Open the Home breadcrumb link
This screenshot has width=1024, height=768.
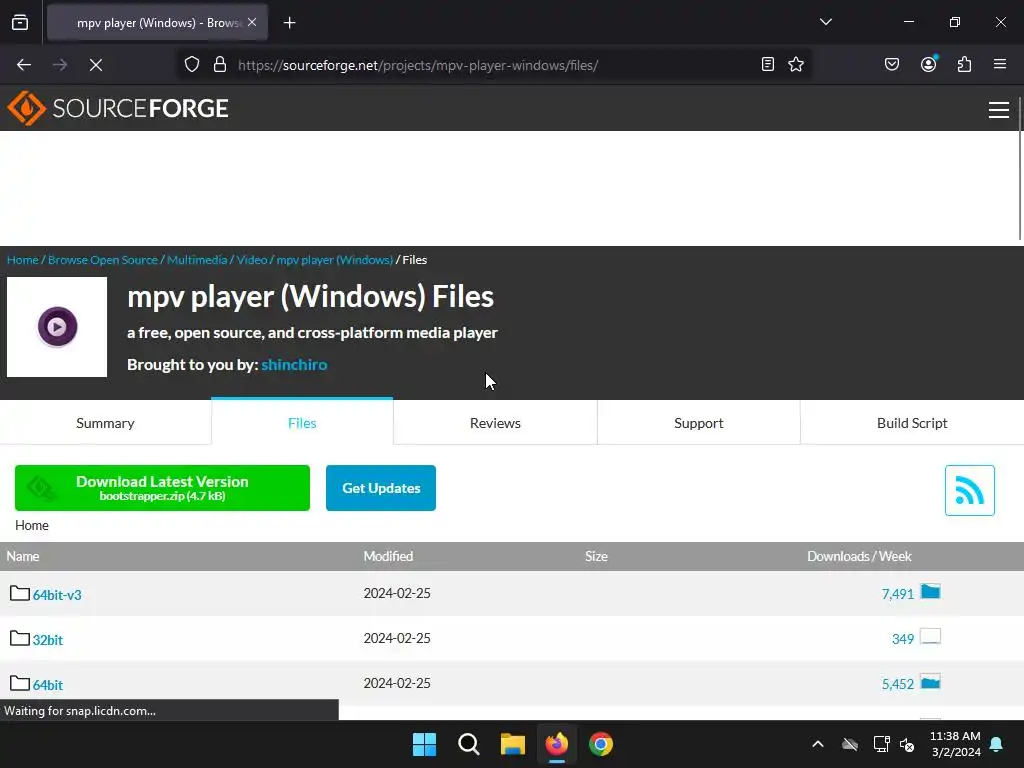(23, 260)
